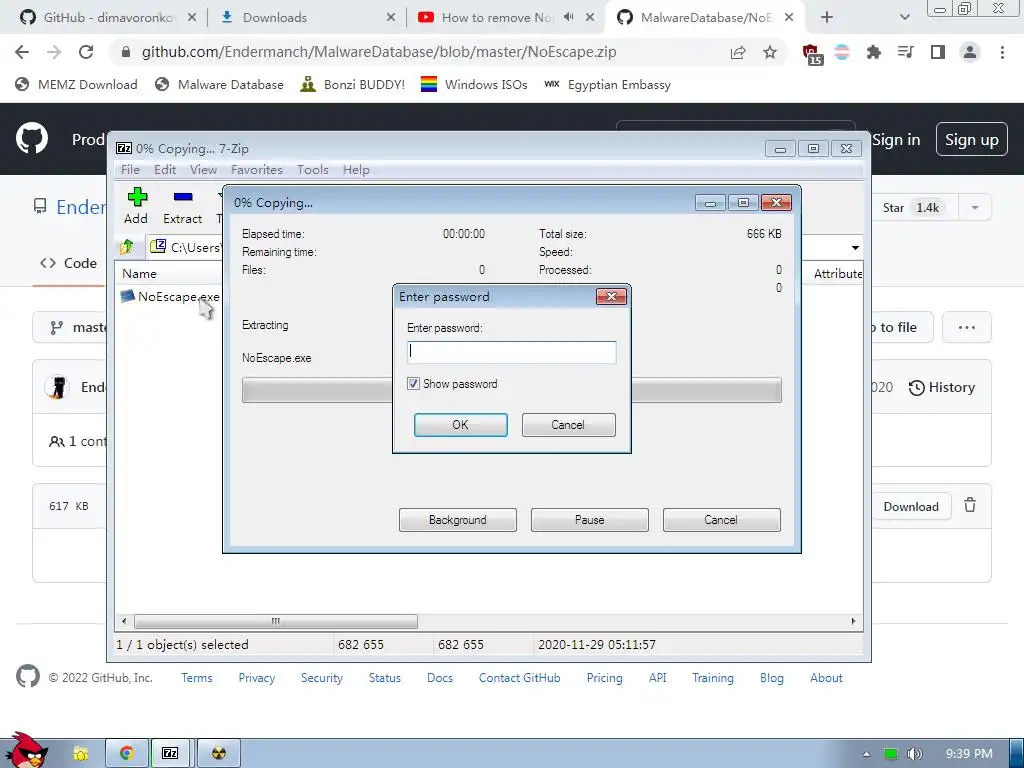Open 7-Zip Help menu
The image size is (1024, 768).
(x=356, y=170)
